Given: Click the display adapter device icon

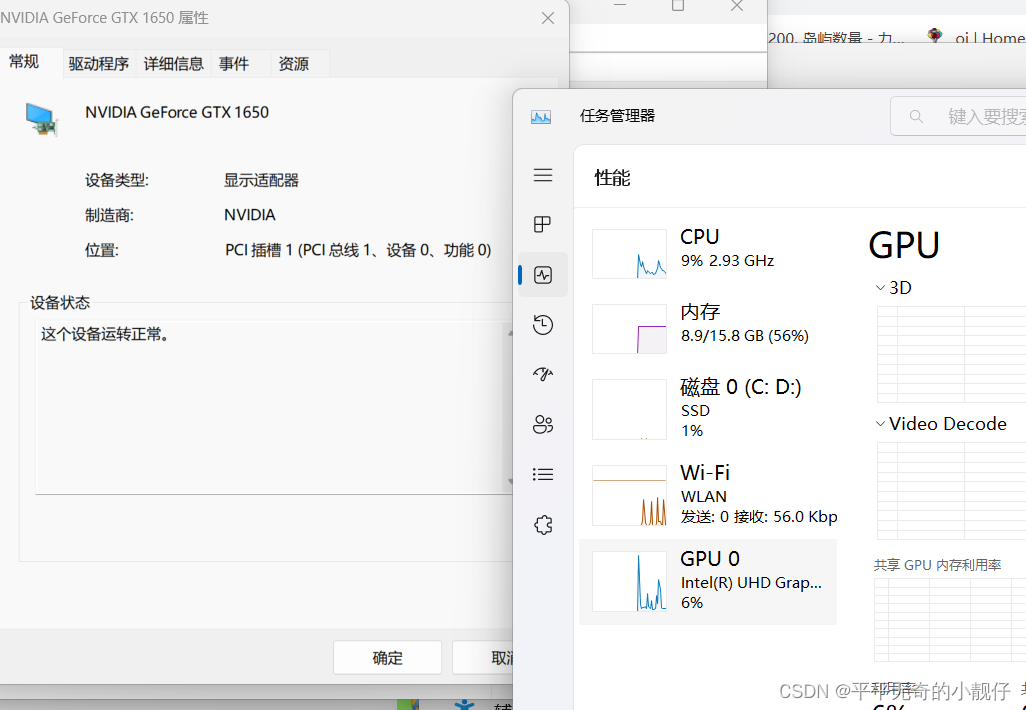Looking at the screenshot, I should tap(42, 119).
